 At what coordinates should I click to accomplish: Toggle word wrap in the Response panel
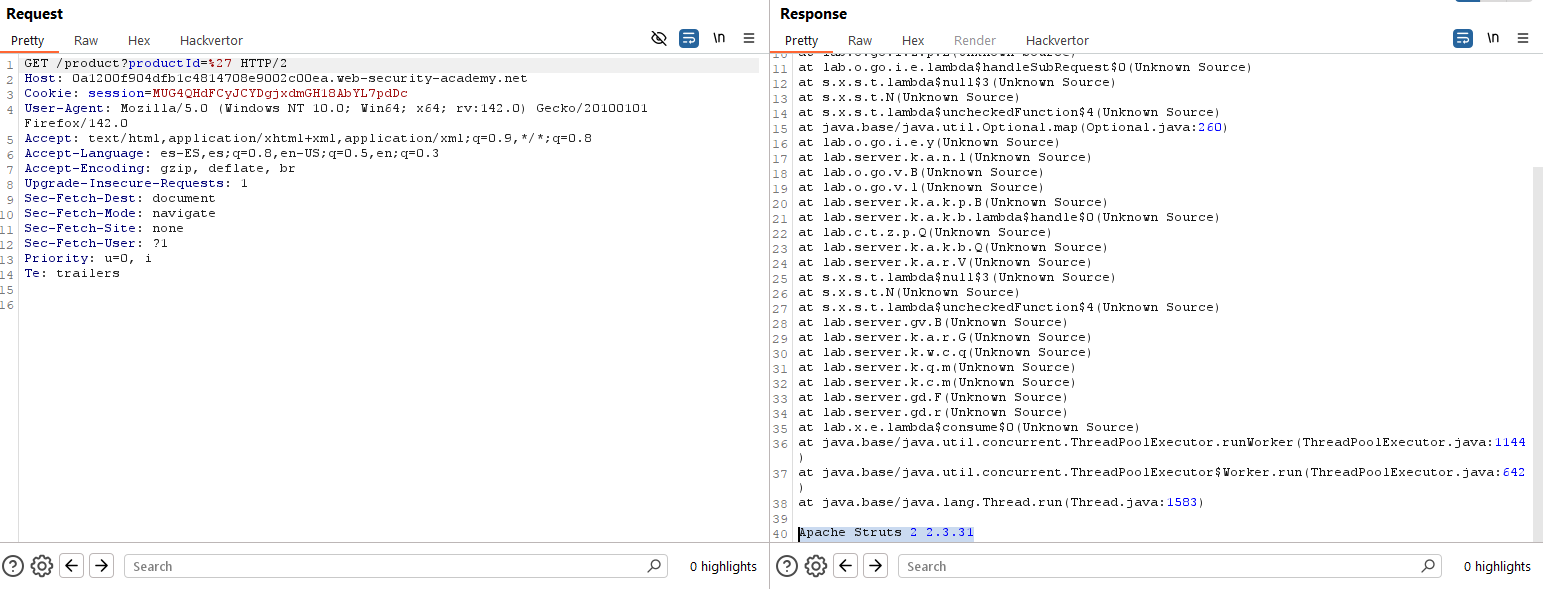(1463, 39)
